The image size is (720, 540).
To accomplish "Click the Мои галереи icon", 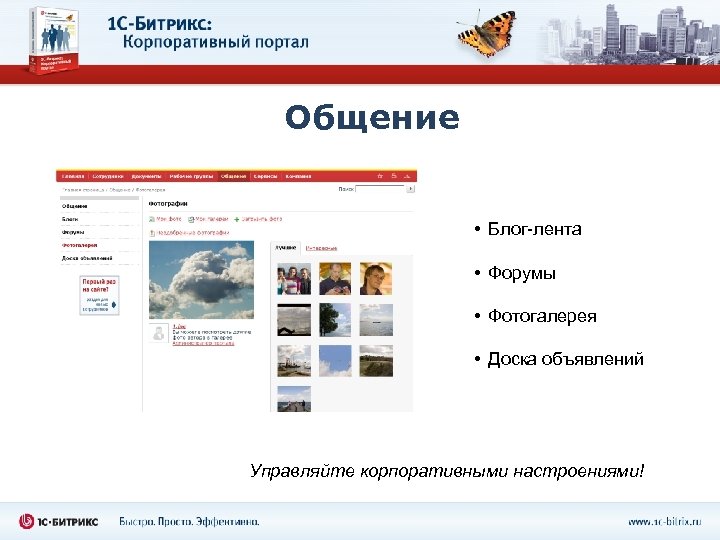I will pyautogui.click(x=191, y=219).
